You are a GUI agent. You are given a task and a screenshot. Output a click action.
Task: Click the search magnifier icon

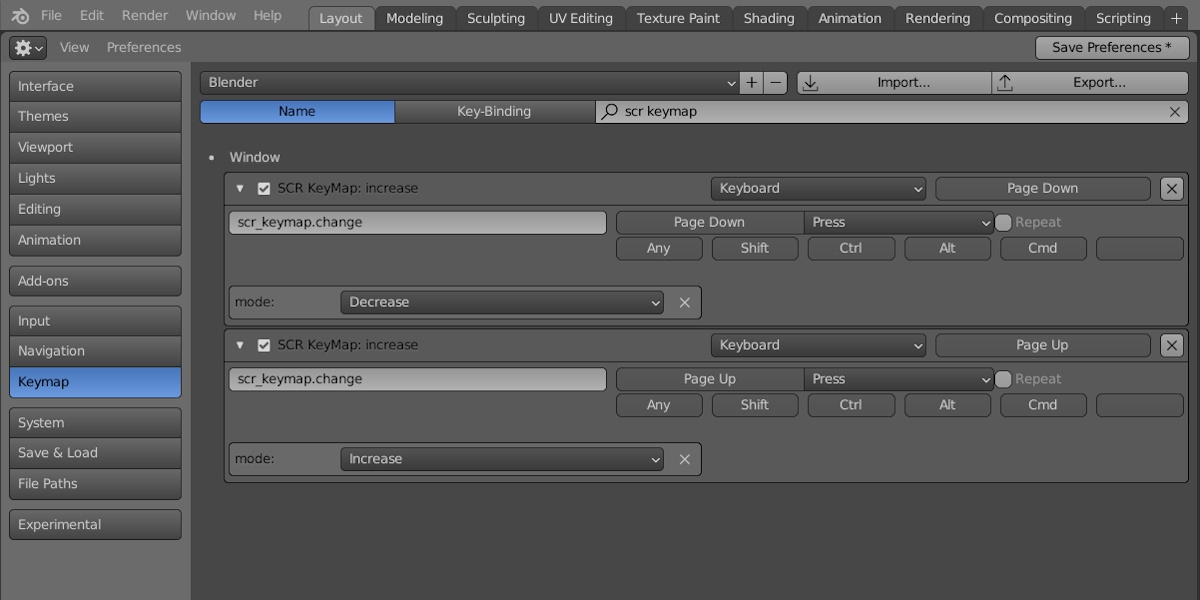click(609, 111)
